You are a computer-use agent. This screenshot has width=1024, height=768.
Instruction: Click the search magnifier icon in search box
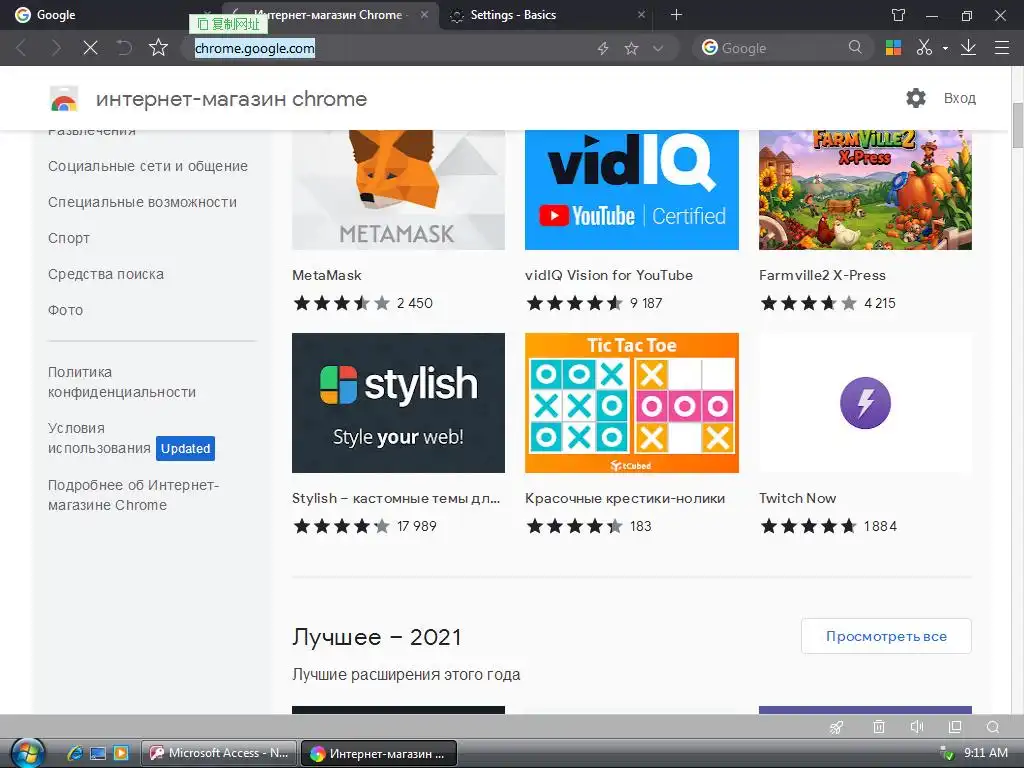(855, 47)
